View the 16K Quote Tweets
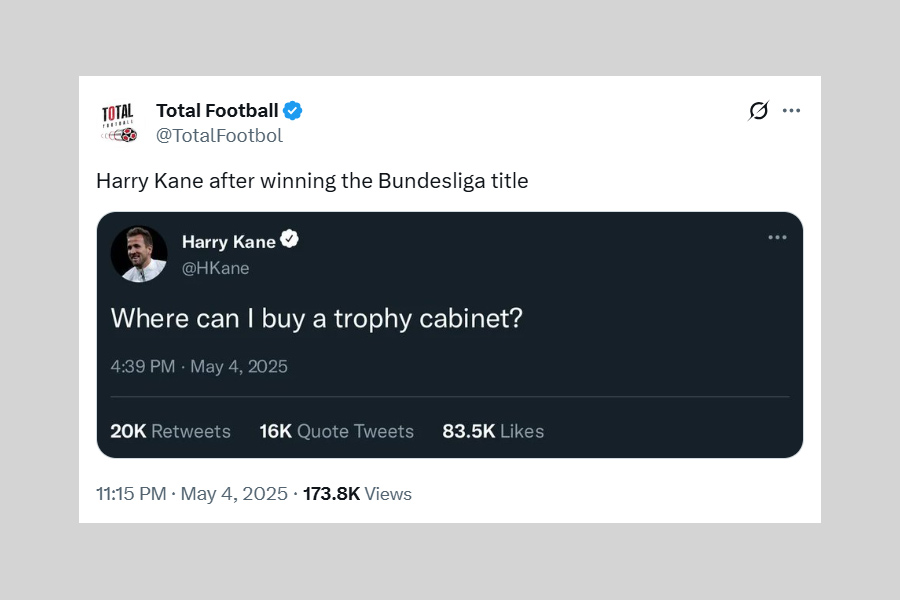 (x=336, y=431)
